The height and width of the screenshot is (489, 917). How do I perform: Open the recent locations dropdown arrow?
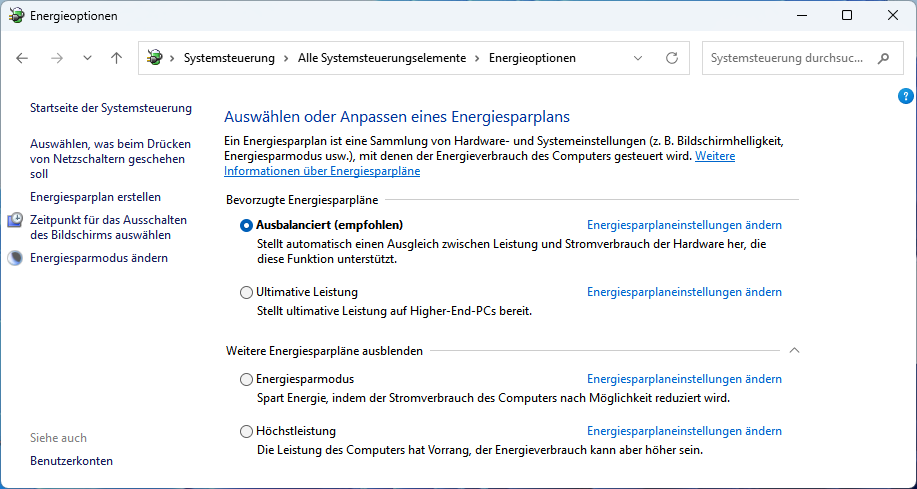click(x=87, y=58)
